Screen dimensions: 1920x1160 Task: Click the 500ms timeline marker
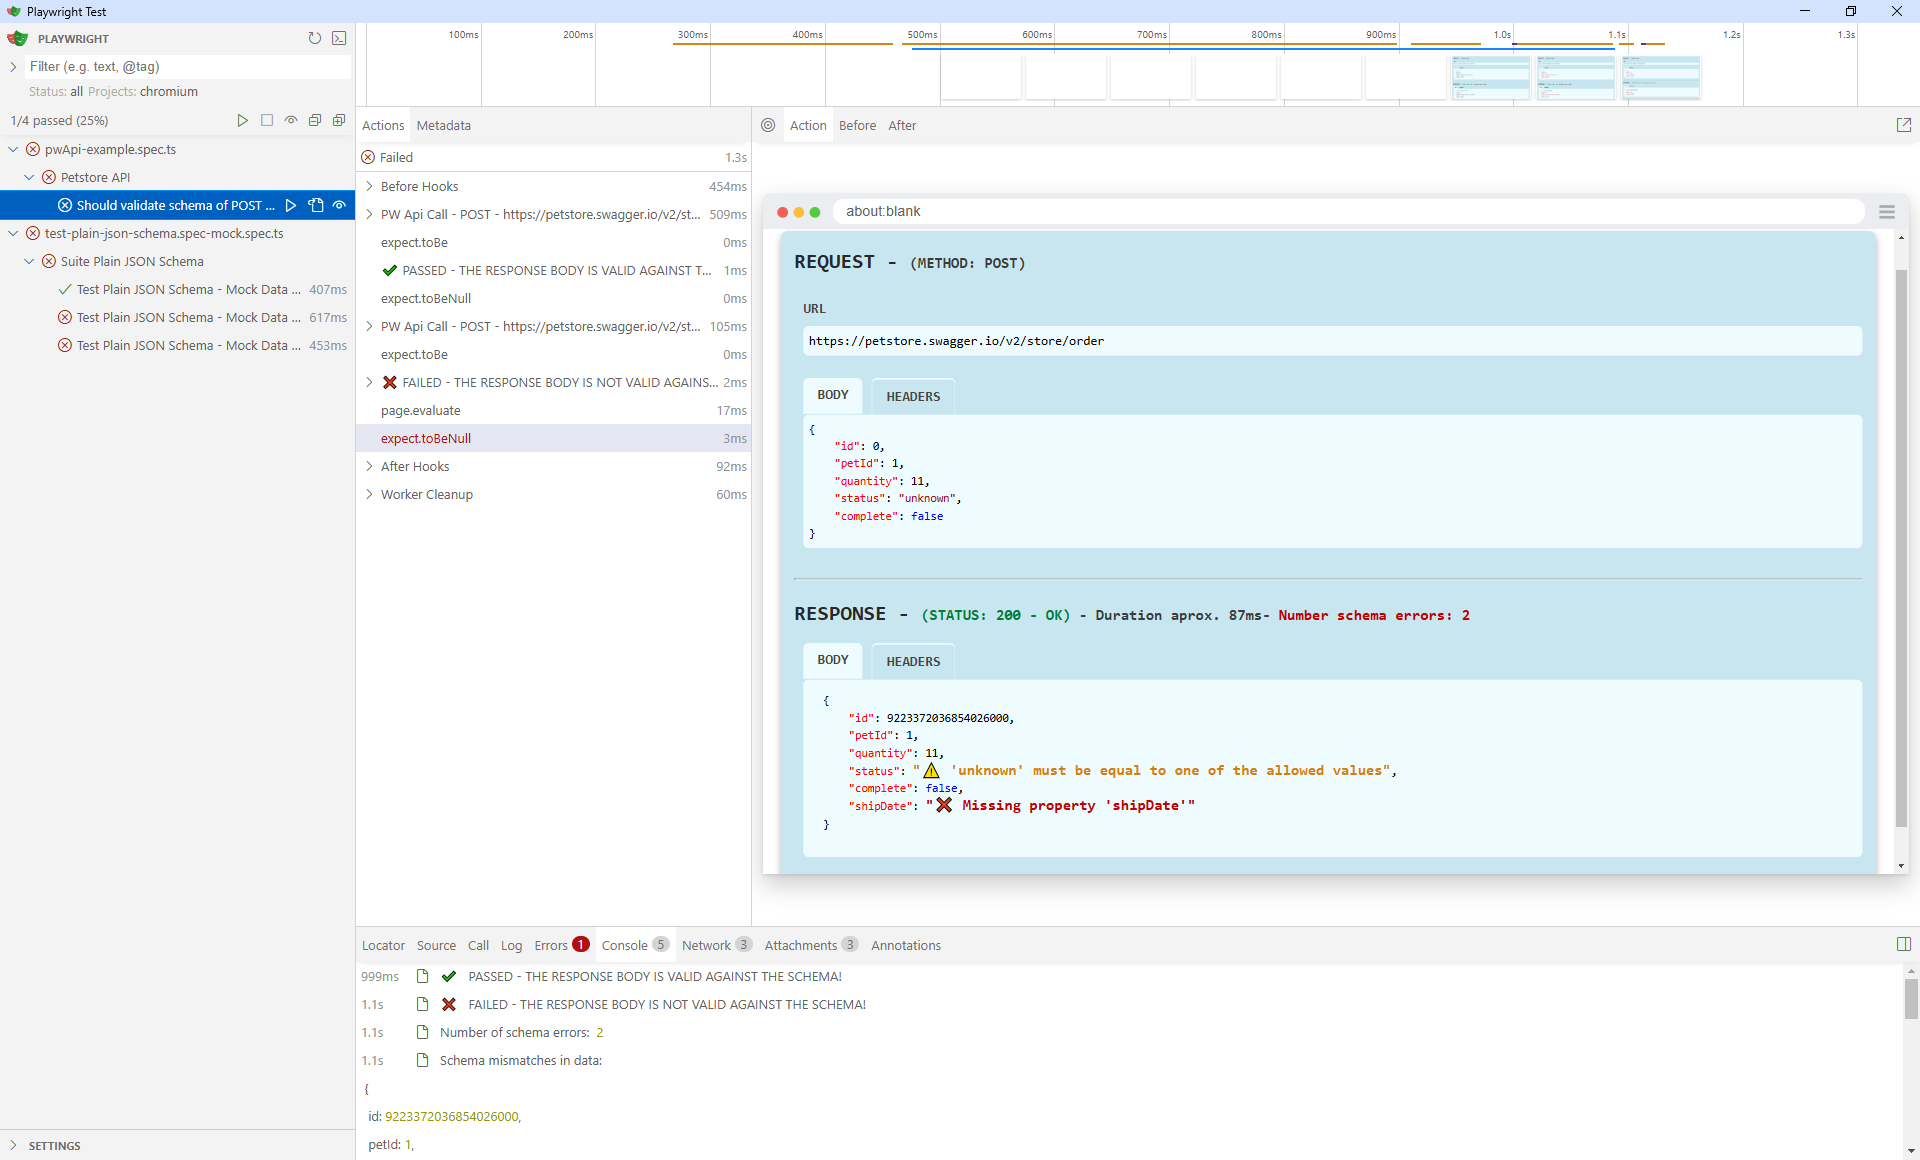tap(922, 34)
